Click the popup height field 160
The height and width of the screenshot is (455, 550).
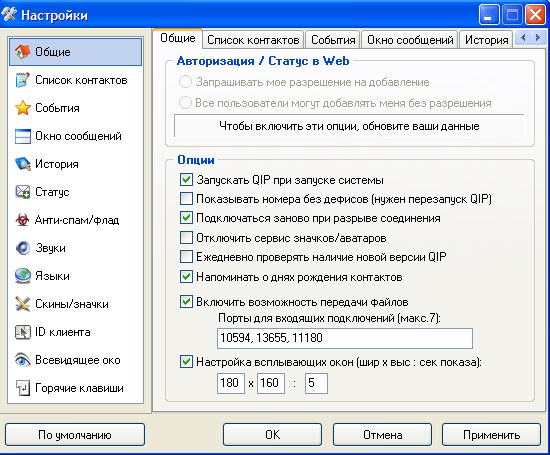(270, 383)
